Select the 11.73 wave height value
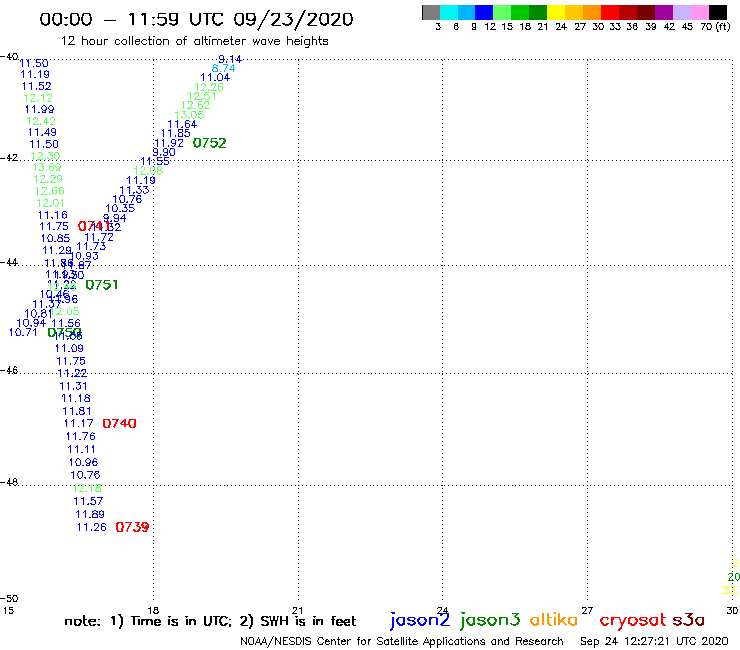Screen dimensions: 740x650 click(x=91, y=246)
